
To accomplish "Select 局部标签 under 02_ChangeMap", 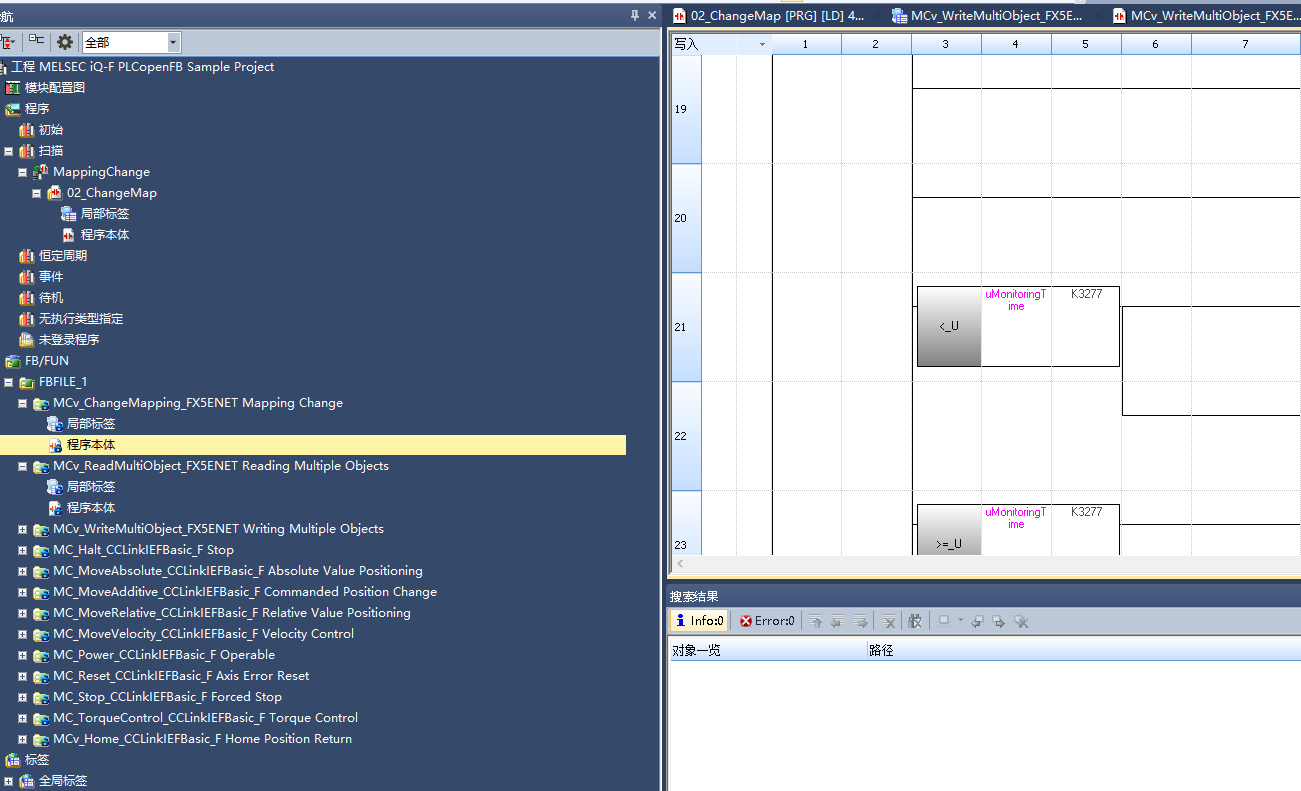I will tap(104, 214).
